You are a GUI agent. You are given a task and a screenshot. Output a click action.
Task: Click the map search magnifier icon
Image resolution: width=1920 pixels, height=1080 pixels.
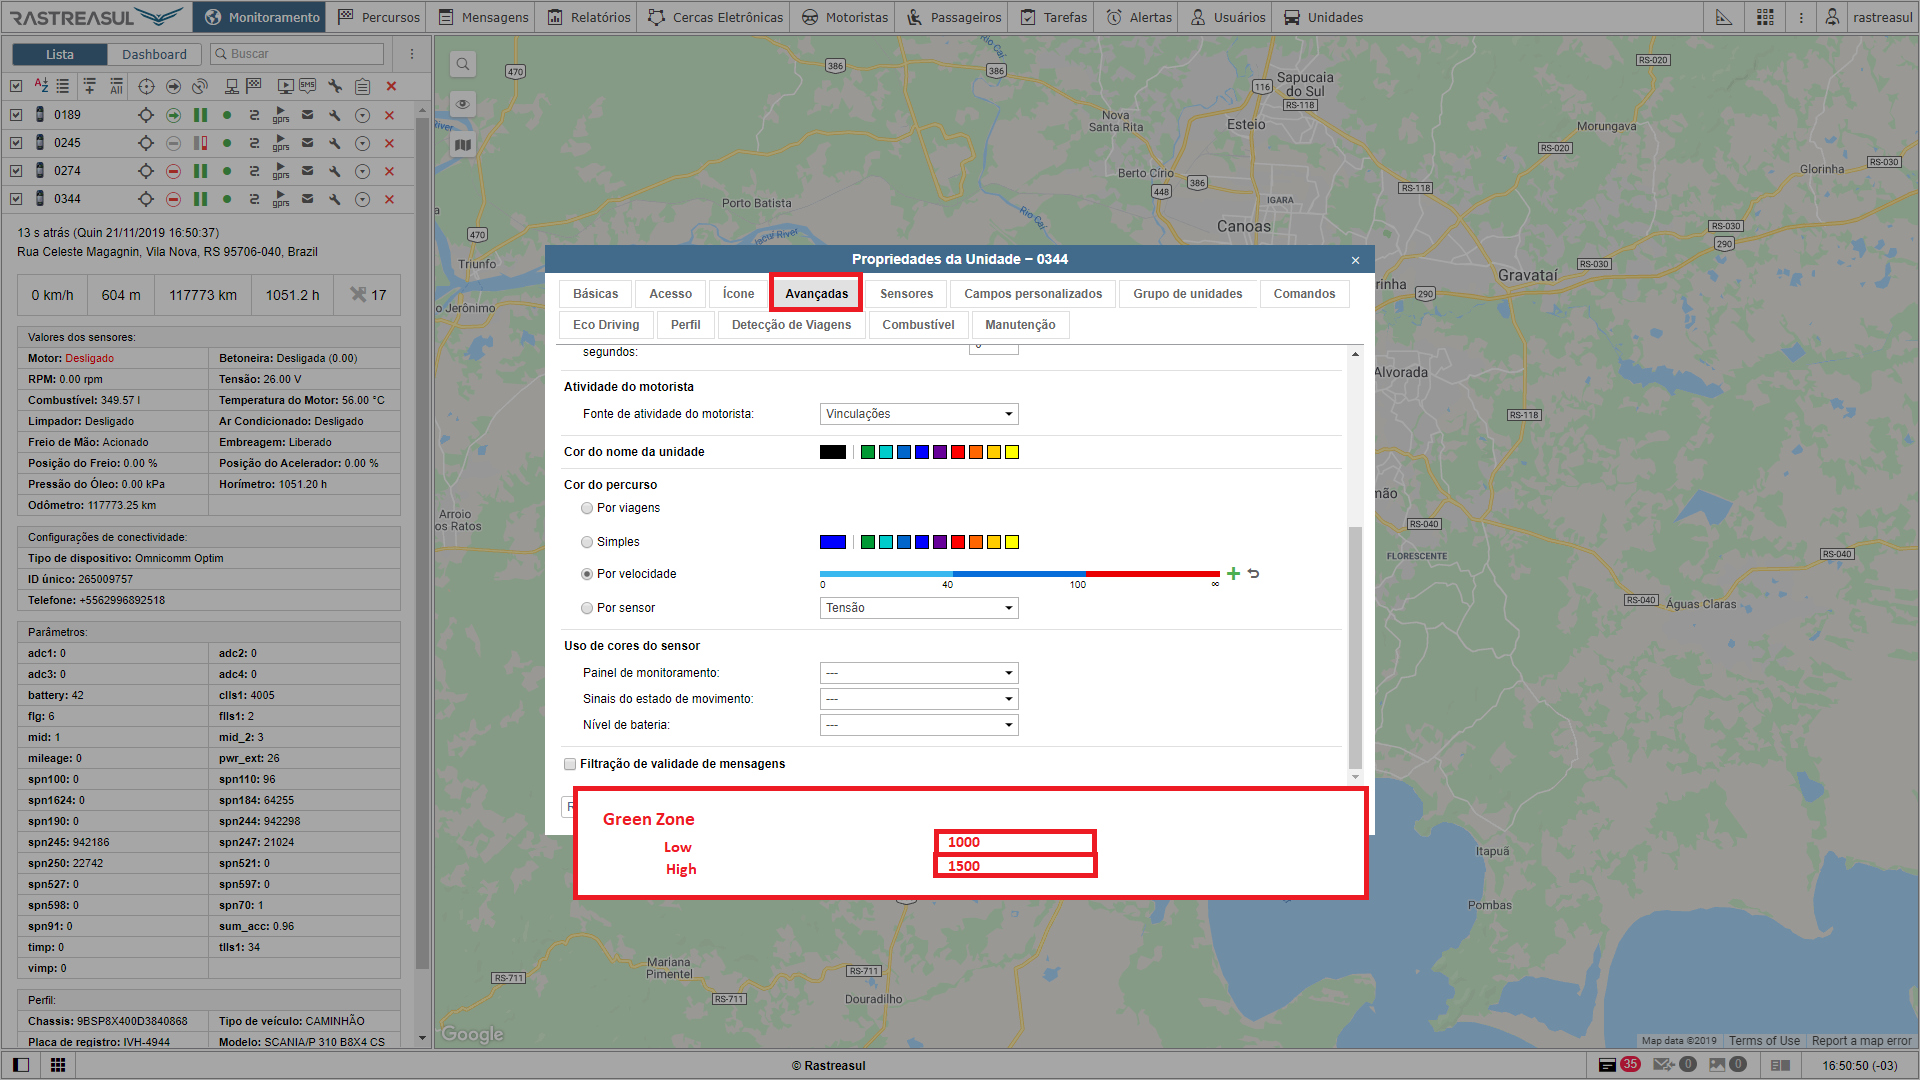(463, 65)
